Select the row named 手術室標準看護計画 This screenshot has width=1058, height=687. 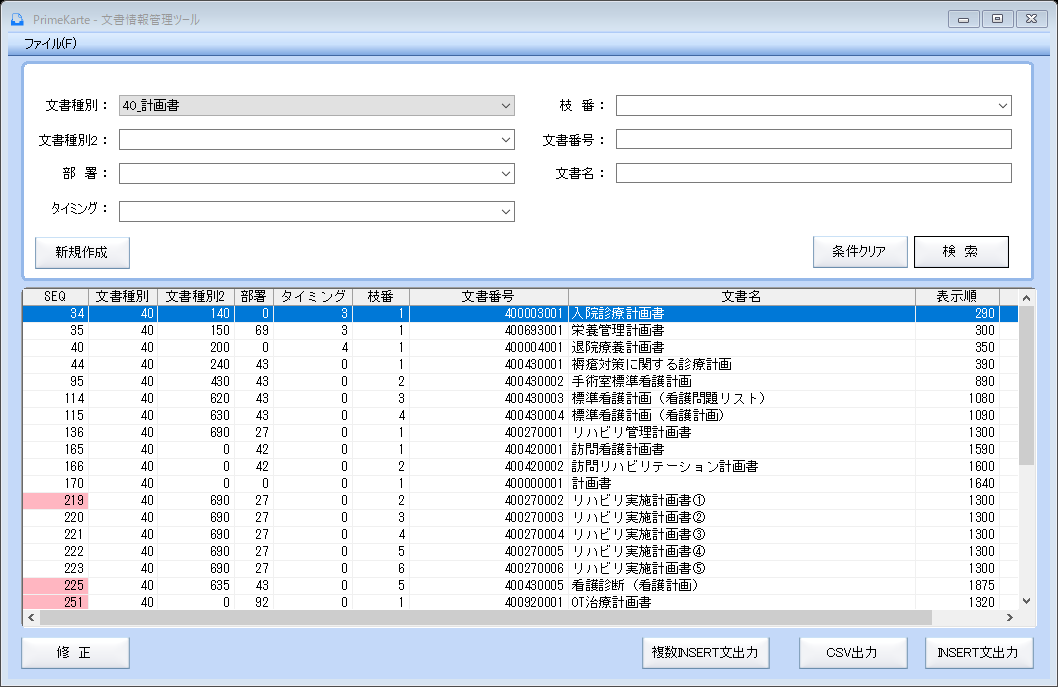tap(520, 381)
